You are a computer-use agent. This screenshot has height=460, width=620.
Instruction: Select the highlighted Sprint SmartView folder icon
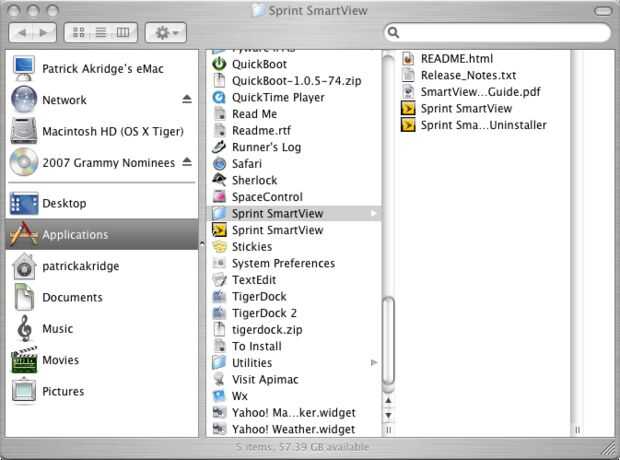219,213
